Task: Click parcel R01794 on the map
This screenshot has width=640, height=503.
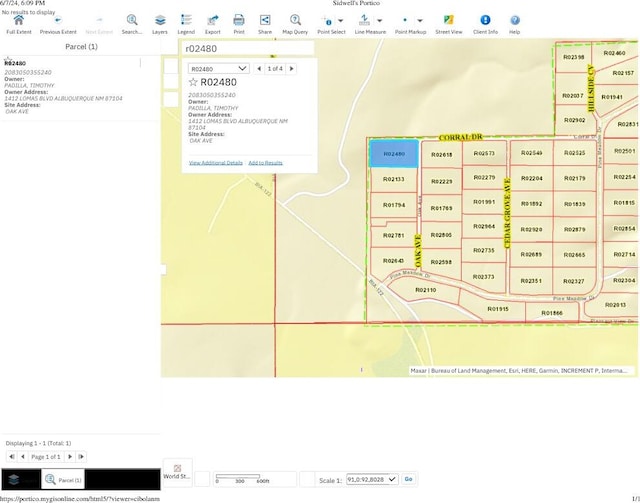Action: pyautogui.click(x=394, y=205)
